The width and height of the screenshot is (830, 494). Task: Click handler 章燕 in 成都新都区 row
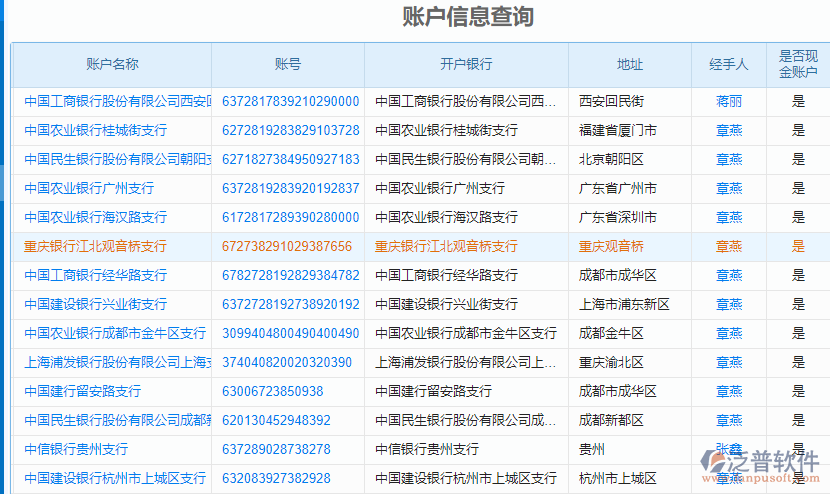pos(729,420)
